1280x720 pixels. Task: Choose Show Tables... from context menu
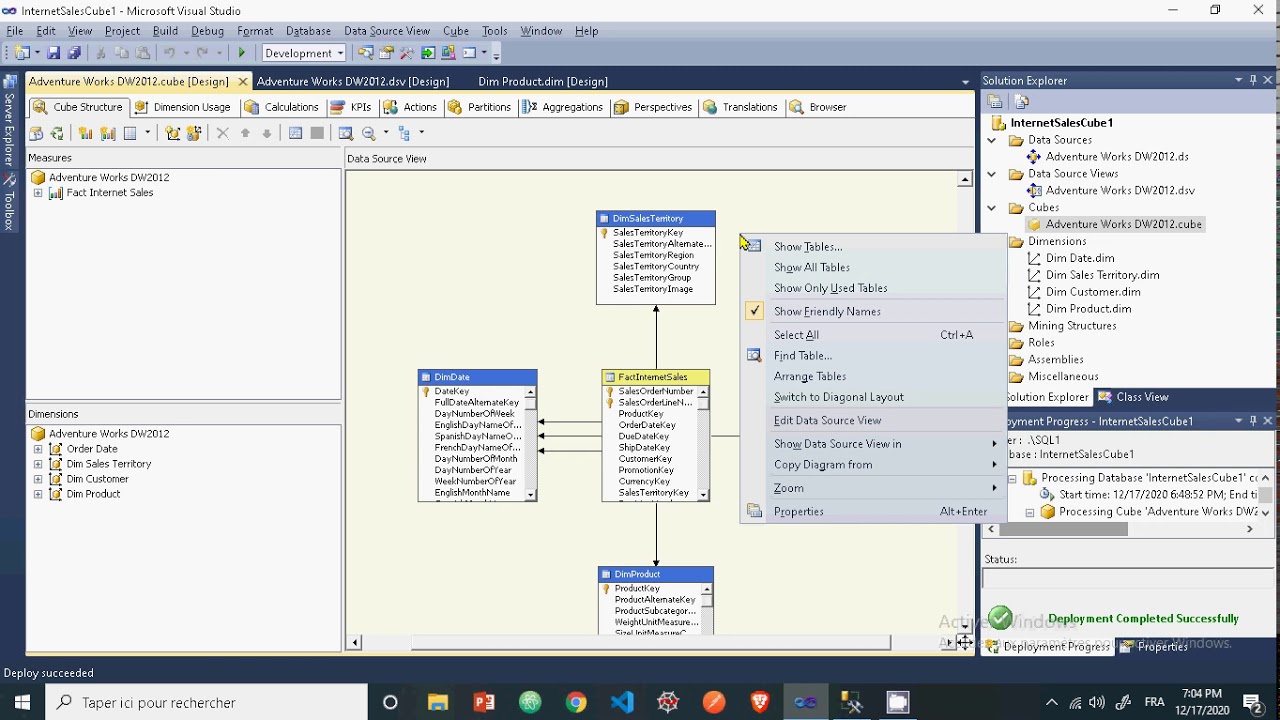(x=873, y=246)
